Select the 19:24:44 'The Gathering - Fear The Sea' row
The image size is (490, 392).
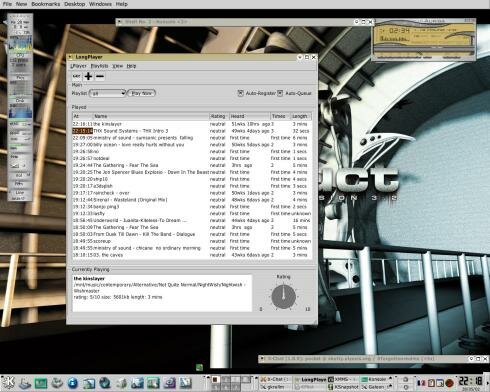pyautogui.click(x=192, y=165)
